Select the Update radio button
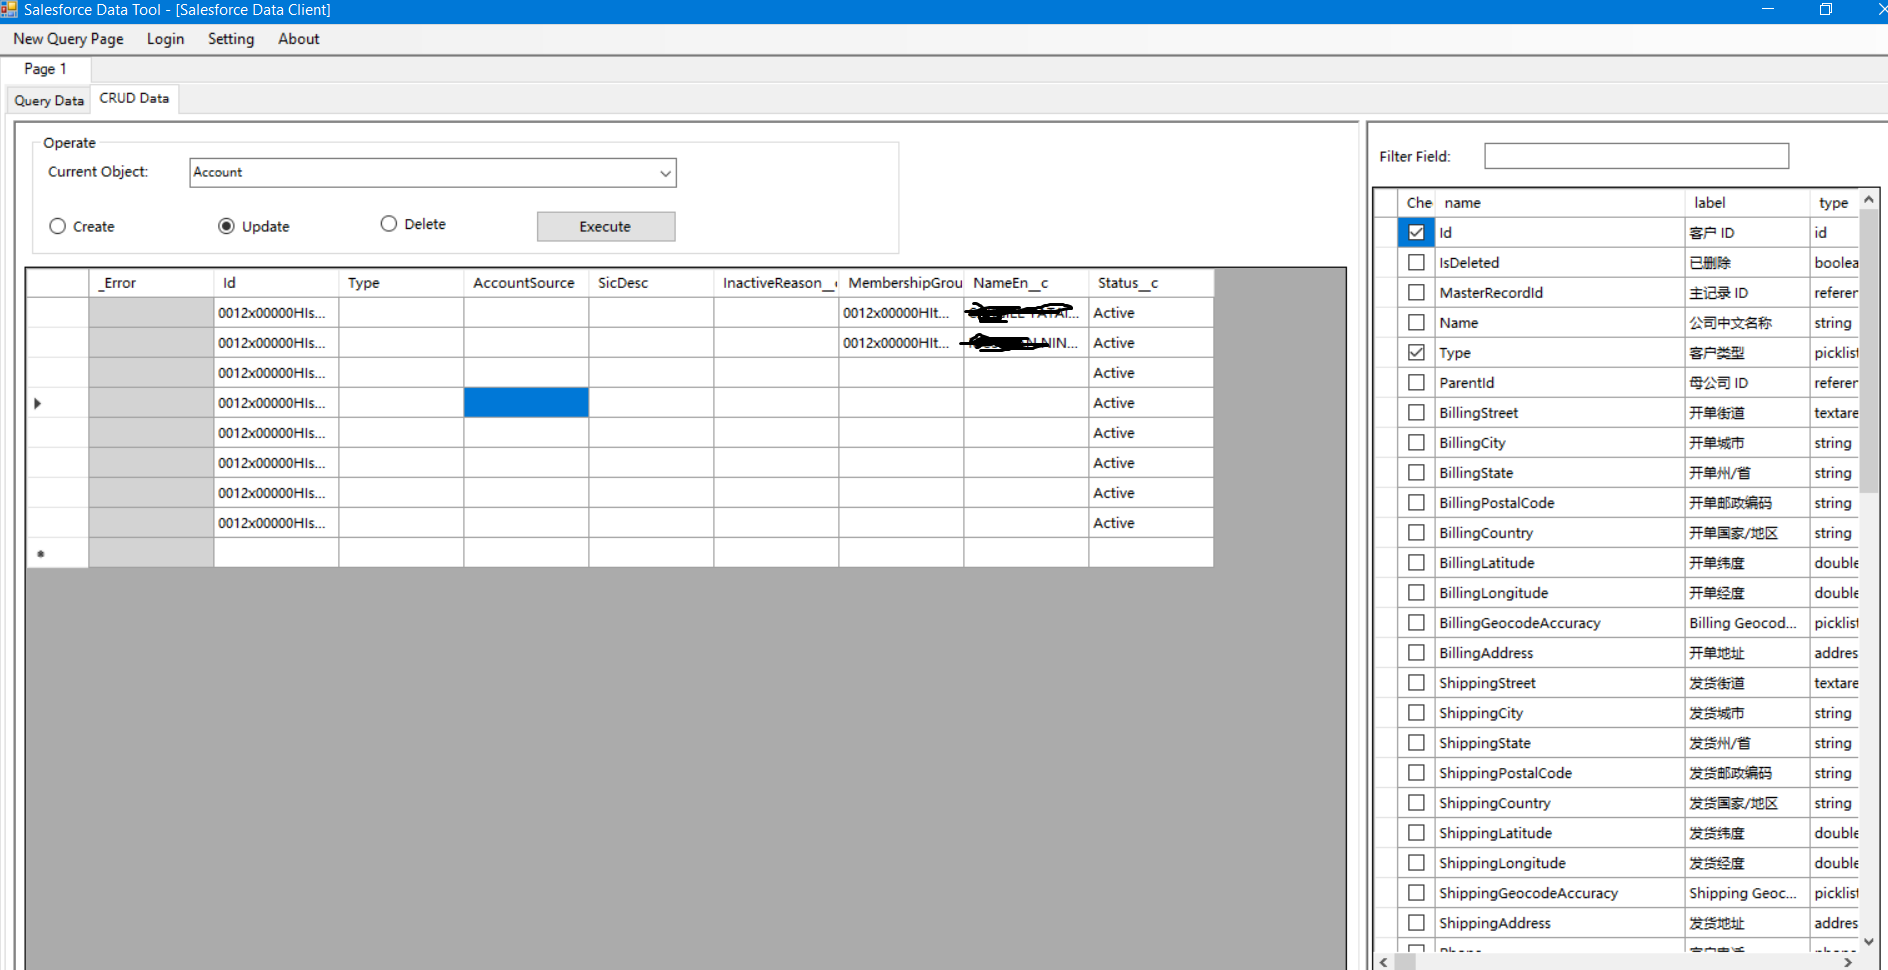 [225, 226]
